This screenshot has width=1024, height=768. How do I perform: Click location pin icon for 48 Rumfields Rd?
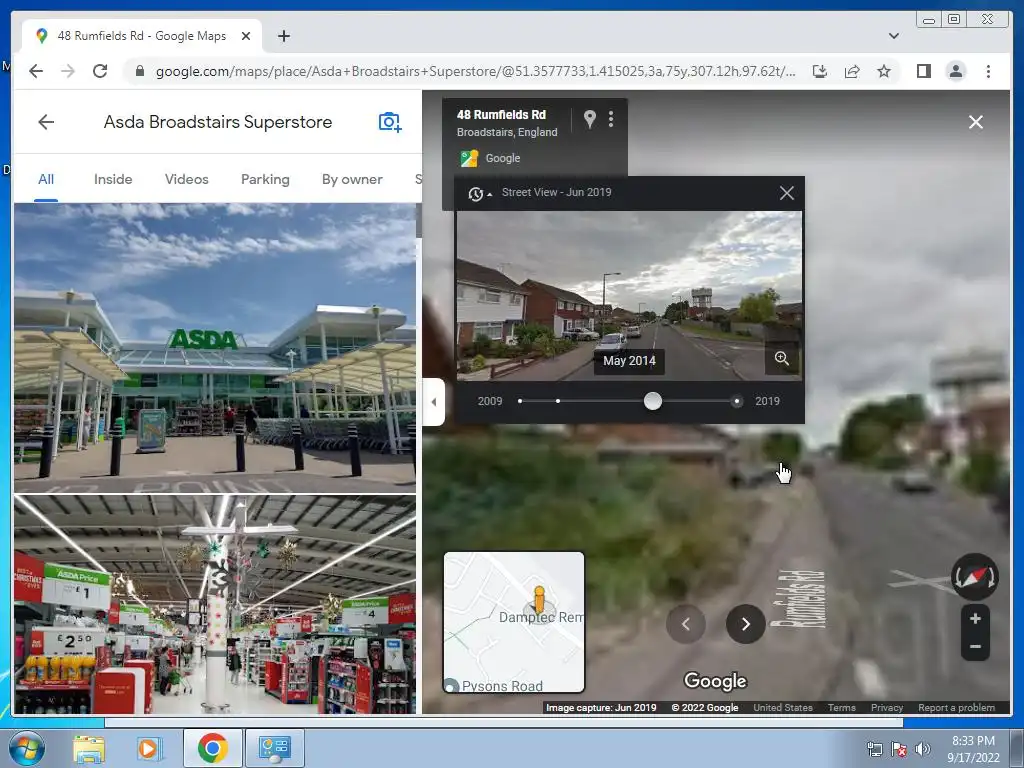click(590, 118)
